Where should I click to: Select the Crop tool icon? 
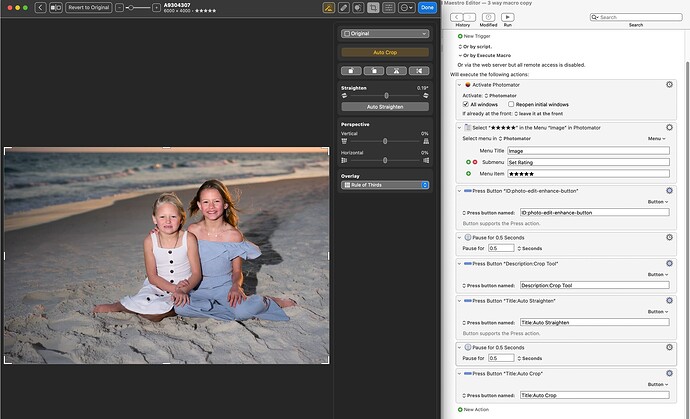tap(373, 7)
